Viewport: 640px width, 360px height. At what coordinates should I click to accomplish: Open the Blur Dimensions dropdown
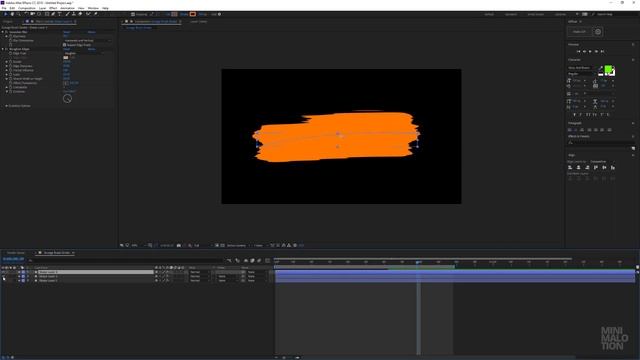point(87,41)
